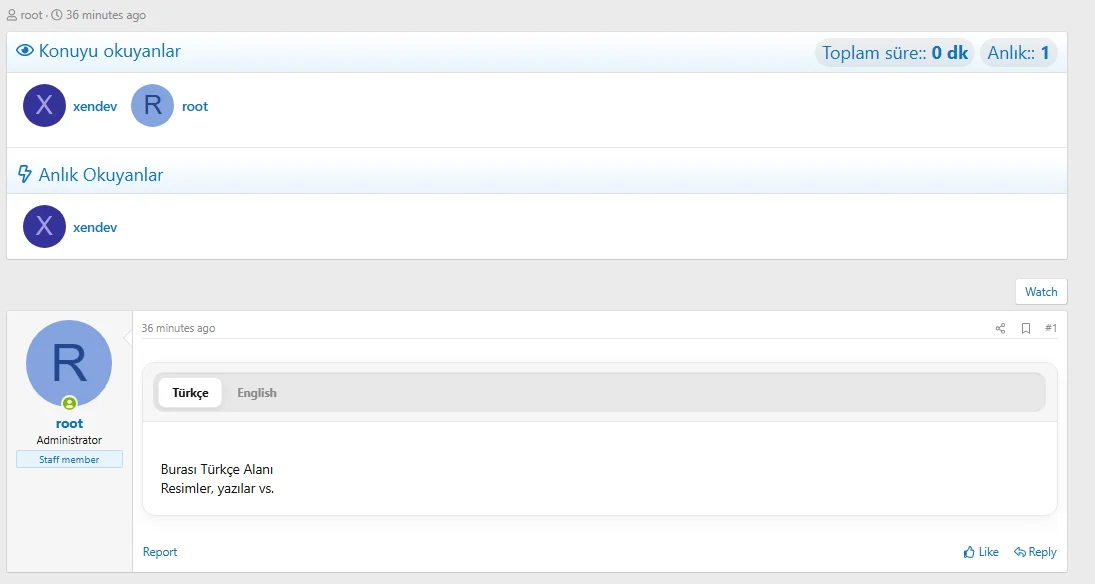
Task: Click root's avatar in the readers list
Action: click(x=152, y=106)
